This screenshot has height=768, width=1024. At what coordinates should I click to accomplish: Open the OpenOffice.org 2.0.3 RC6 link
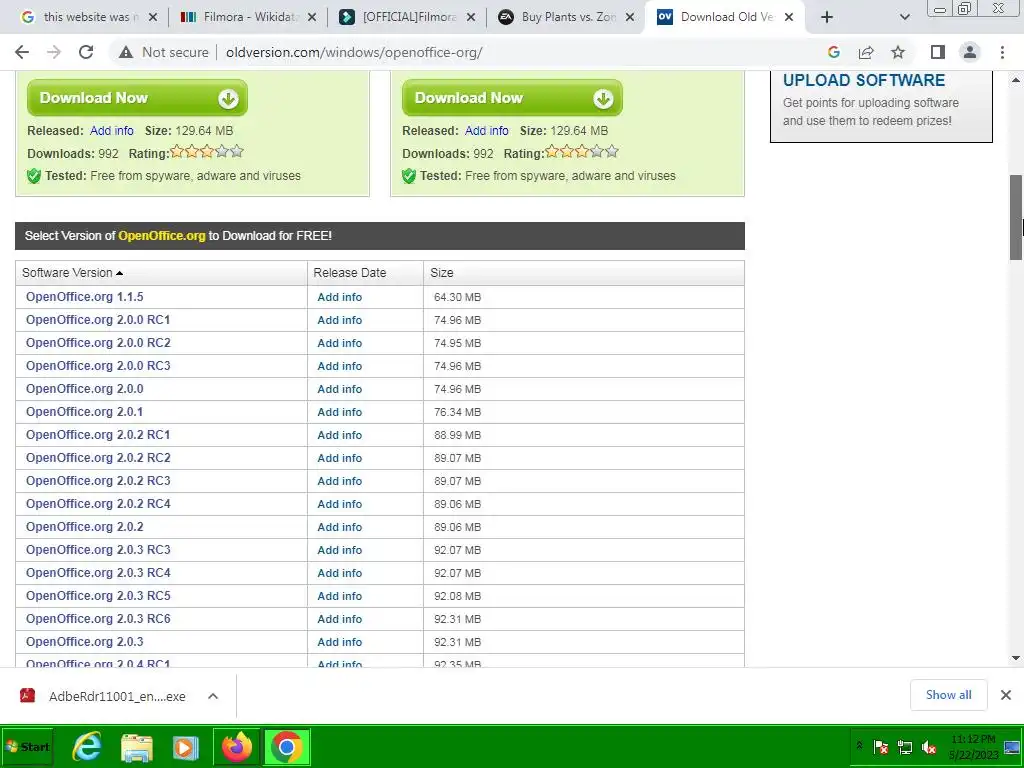(98, 618)
